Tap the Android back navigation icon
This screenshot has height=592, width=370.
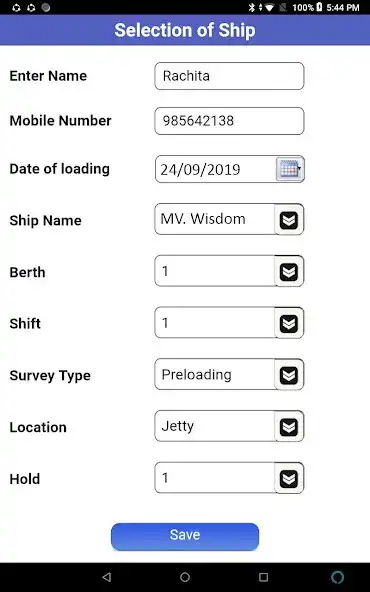click(107, 577)
